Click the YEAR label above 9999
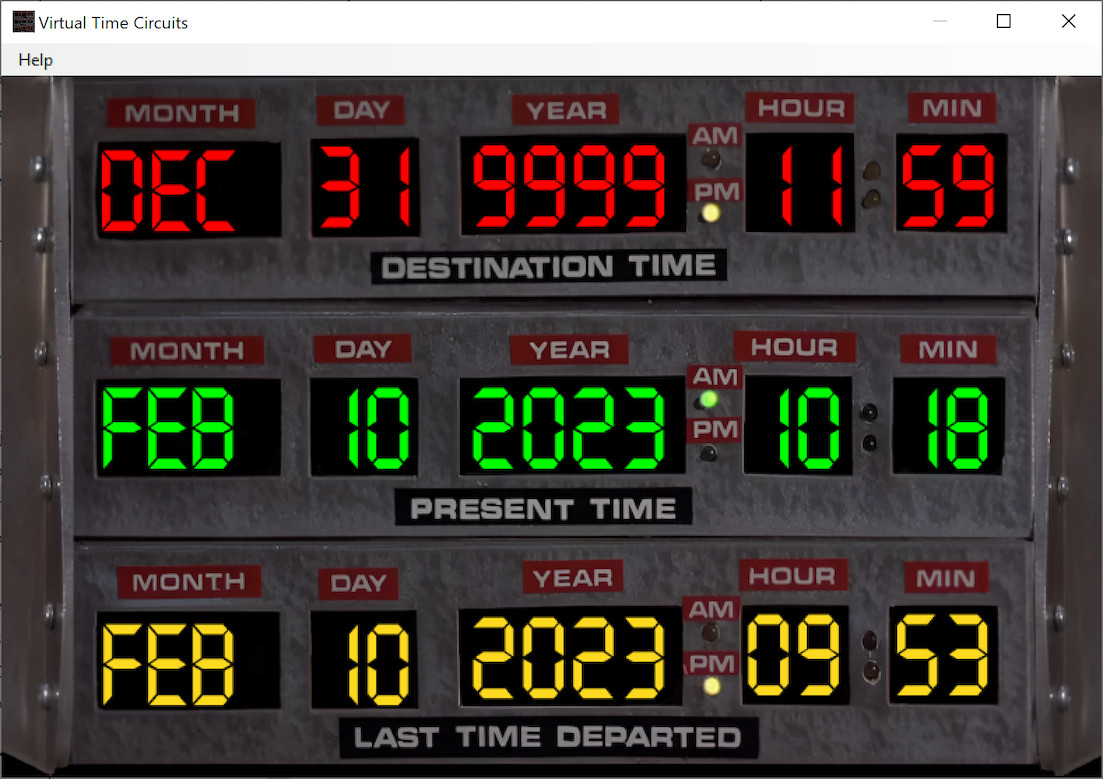This screenshot has height=779, width=1103. (566, 110)
